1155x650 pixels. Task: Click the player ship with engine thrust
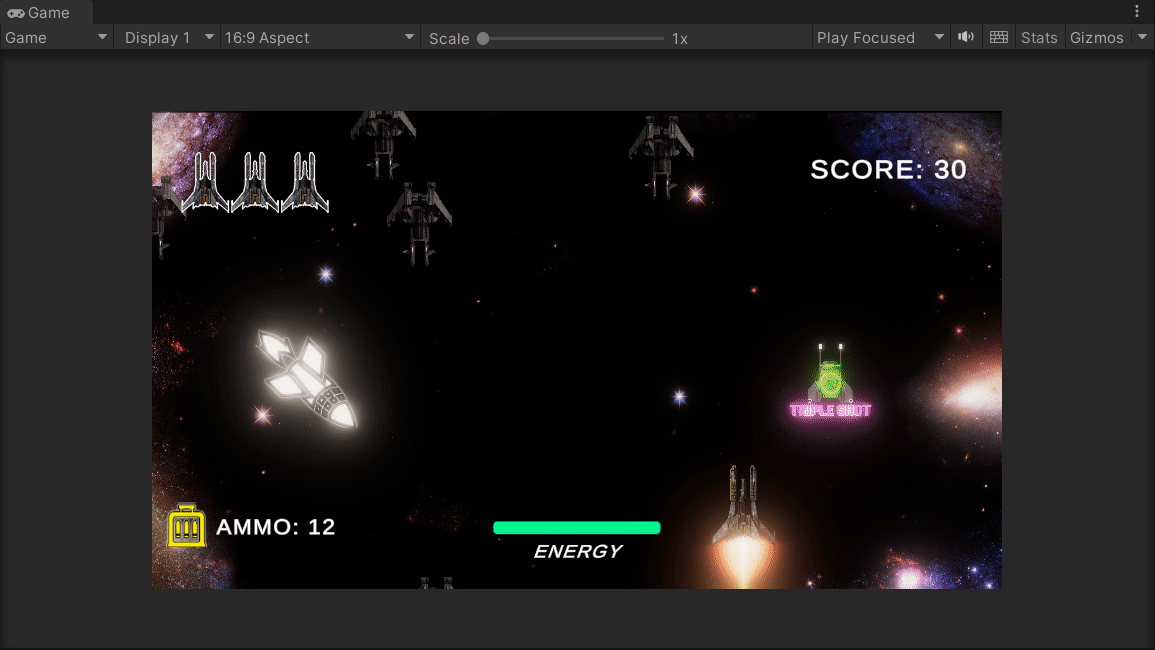742,505
